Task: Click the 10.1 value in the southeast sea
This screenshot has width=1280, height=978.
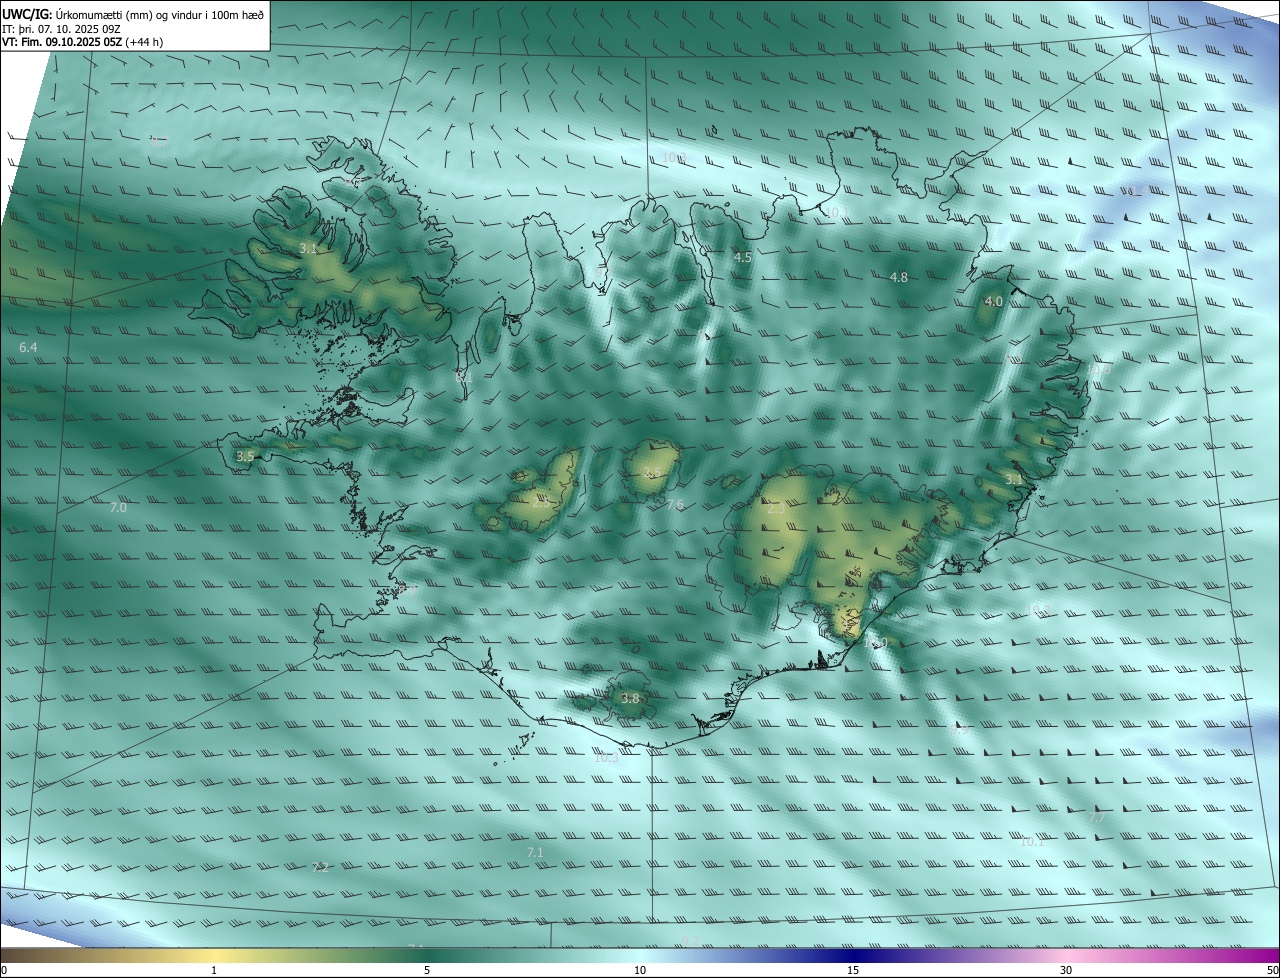Action: [x=1032, y=842]
